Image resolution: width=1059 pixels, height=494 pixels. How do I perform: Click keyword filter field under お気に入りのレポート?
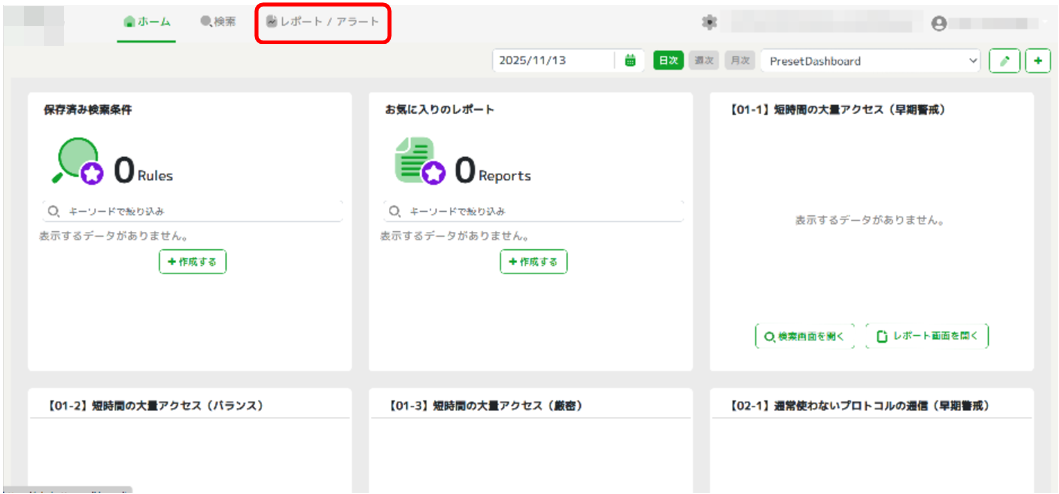click(x=534, y=212)
